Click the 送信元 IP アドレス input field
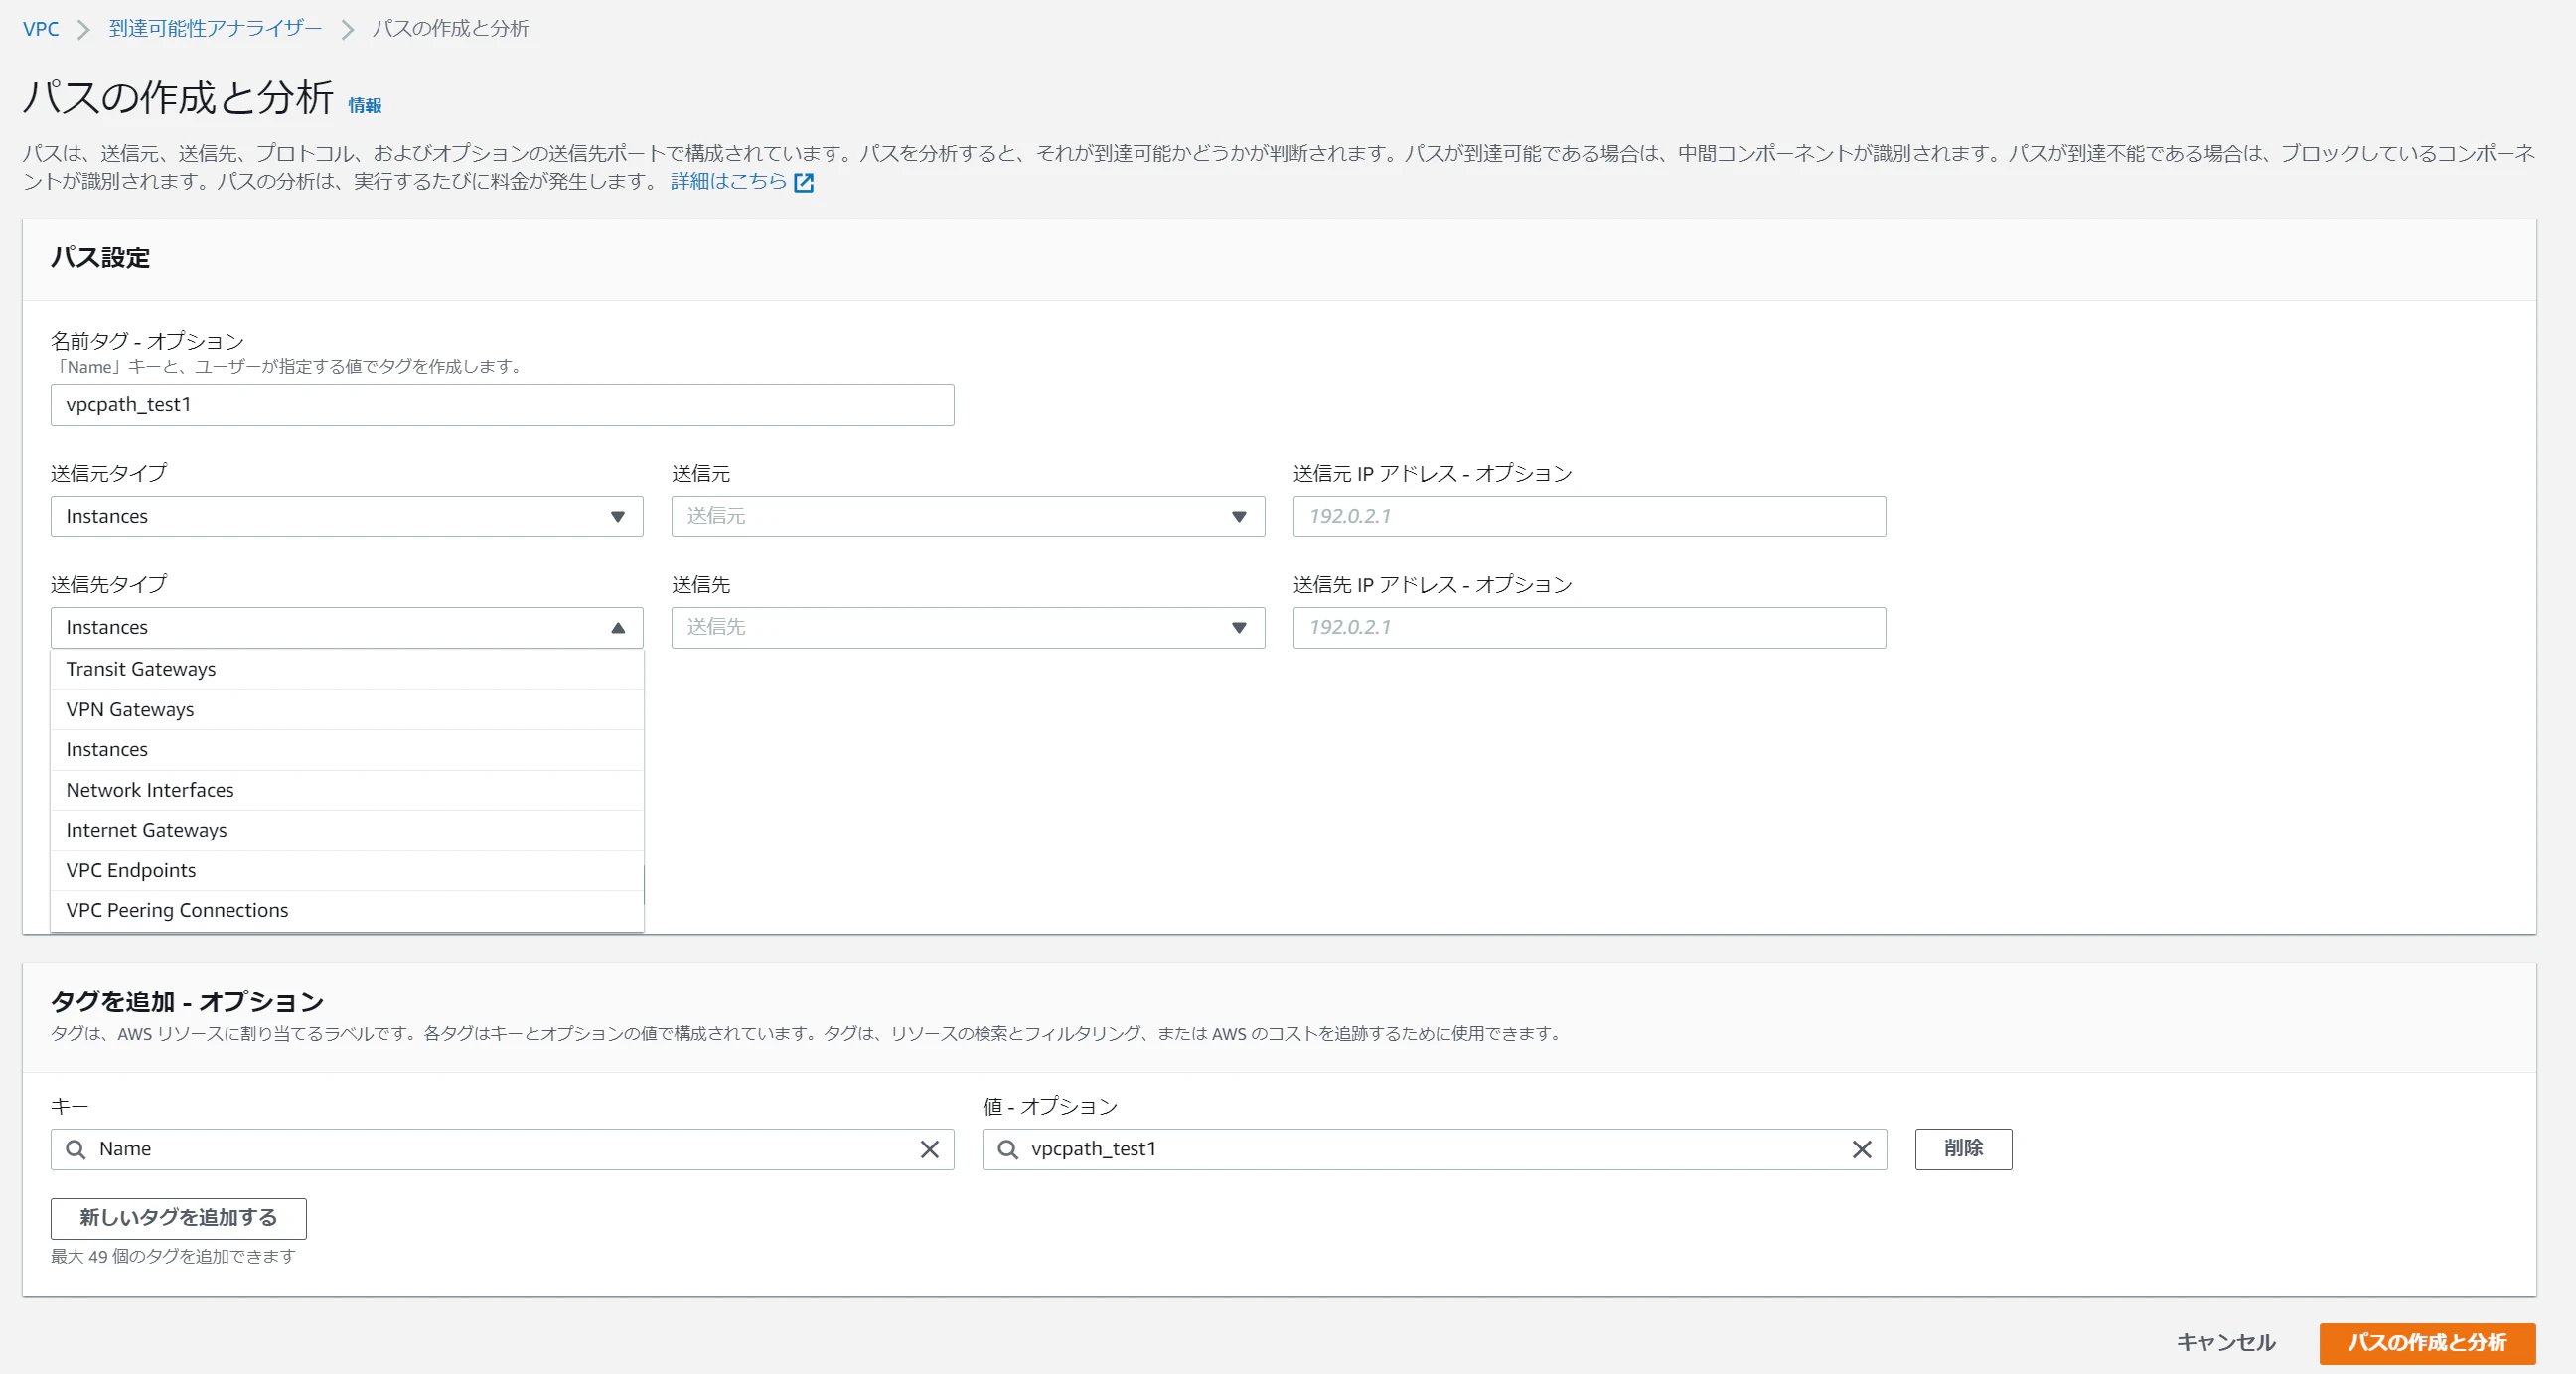Viewport: 2576px width, 1374px height. [1588, 516]
